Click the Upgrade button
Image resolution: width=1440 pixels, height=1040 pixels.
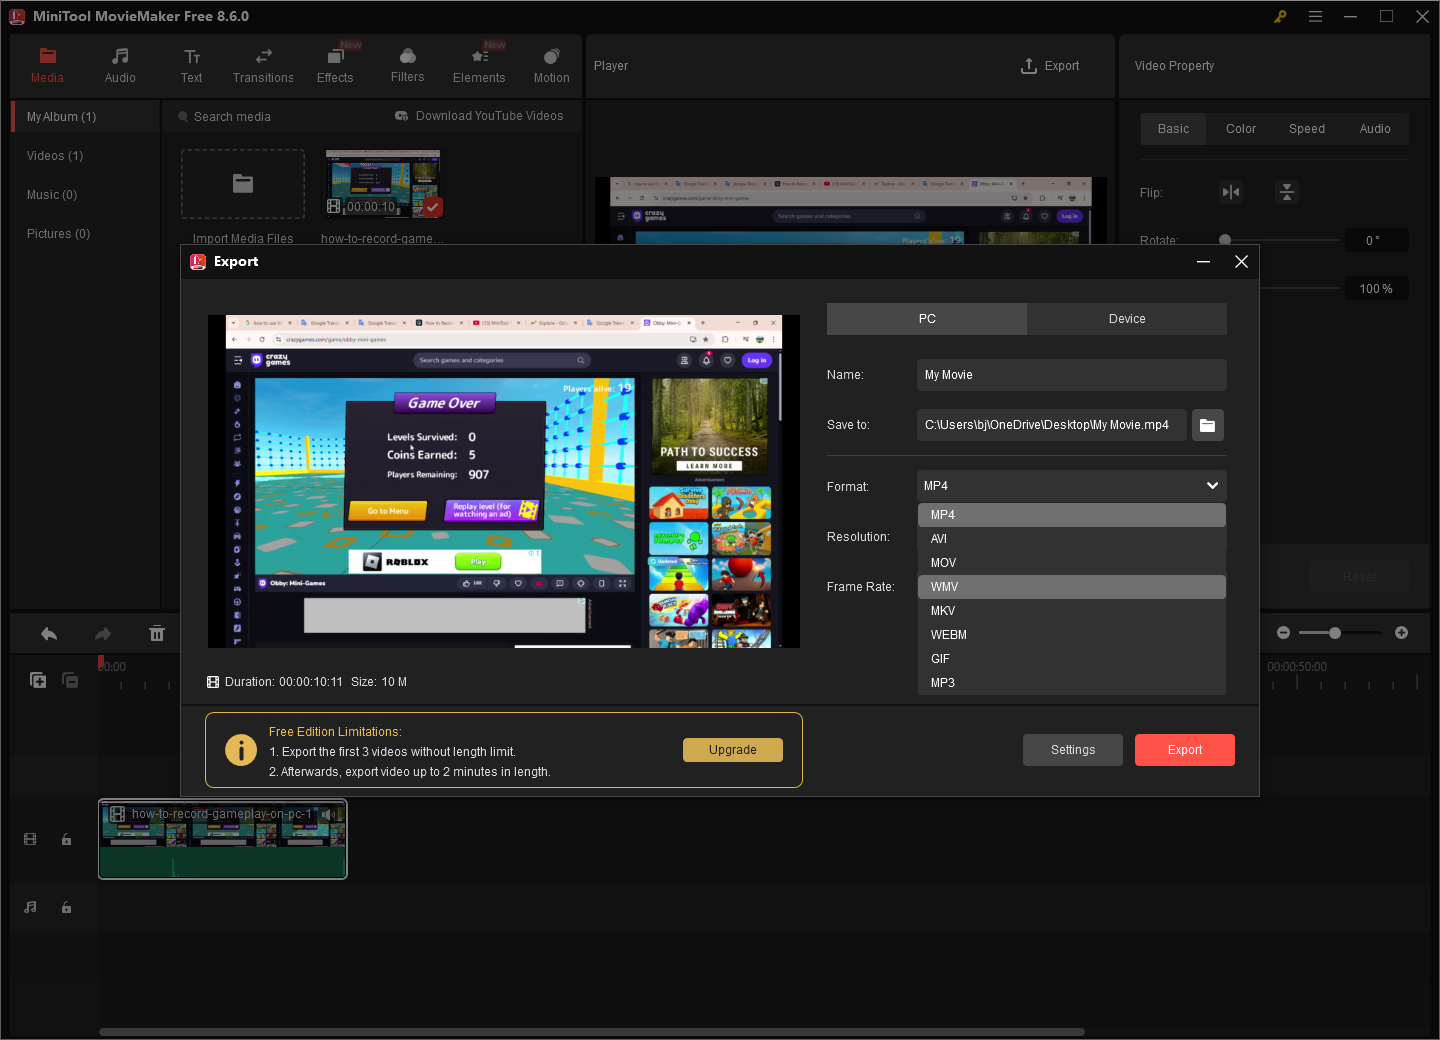pyautogui.click(x=733, y=750)
